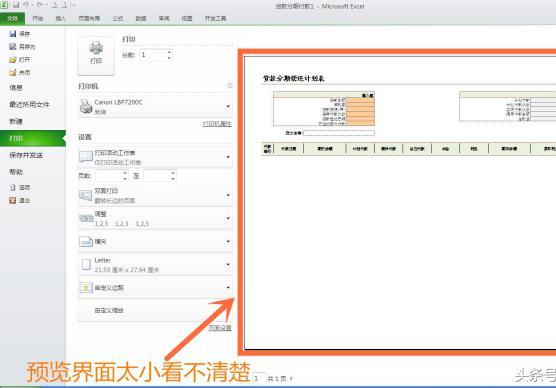Switch to the 数据 (Data) tab
Viewport: 556px width, 388px height.
tap(141, 18)
